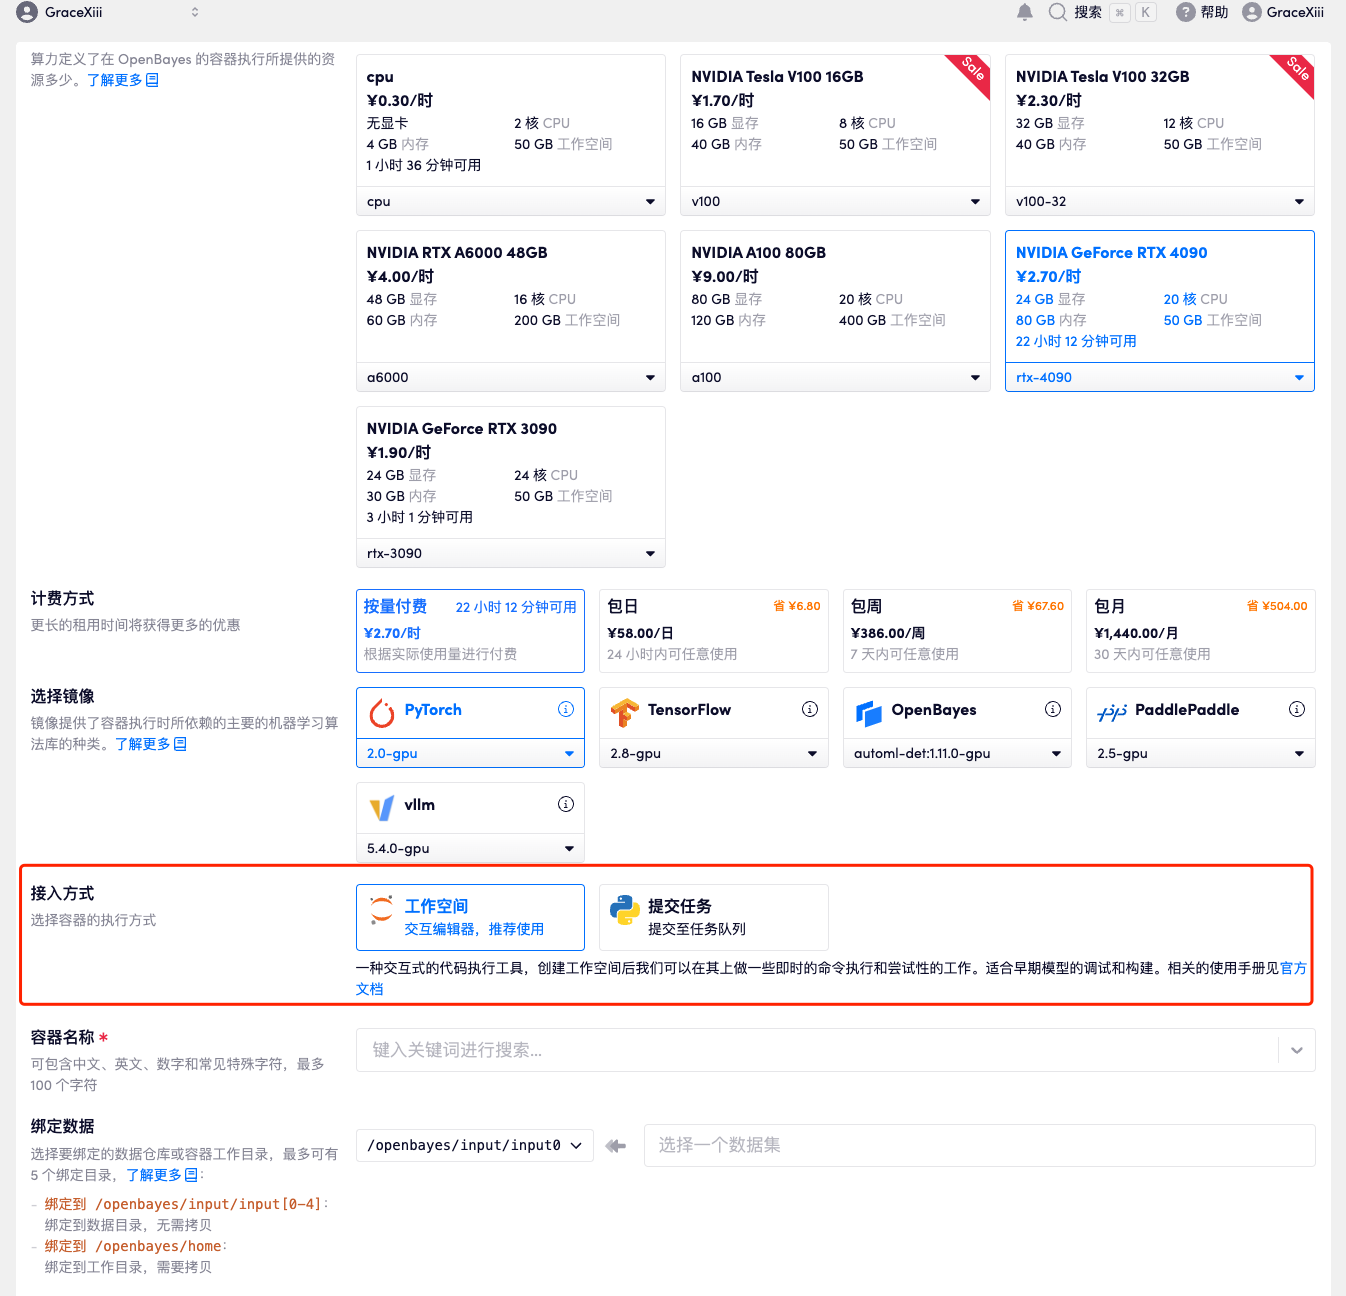The height and width of the screenshot is (1296, 1346).
Task: Click 了解更多 link under compute description
Action: pos(123,80)
